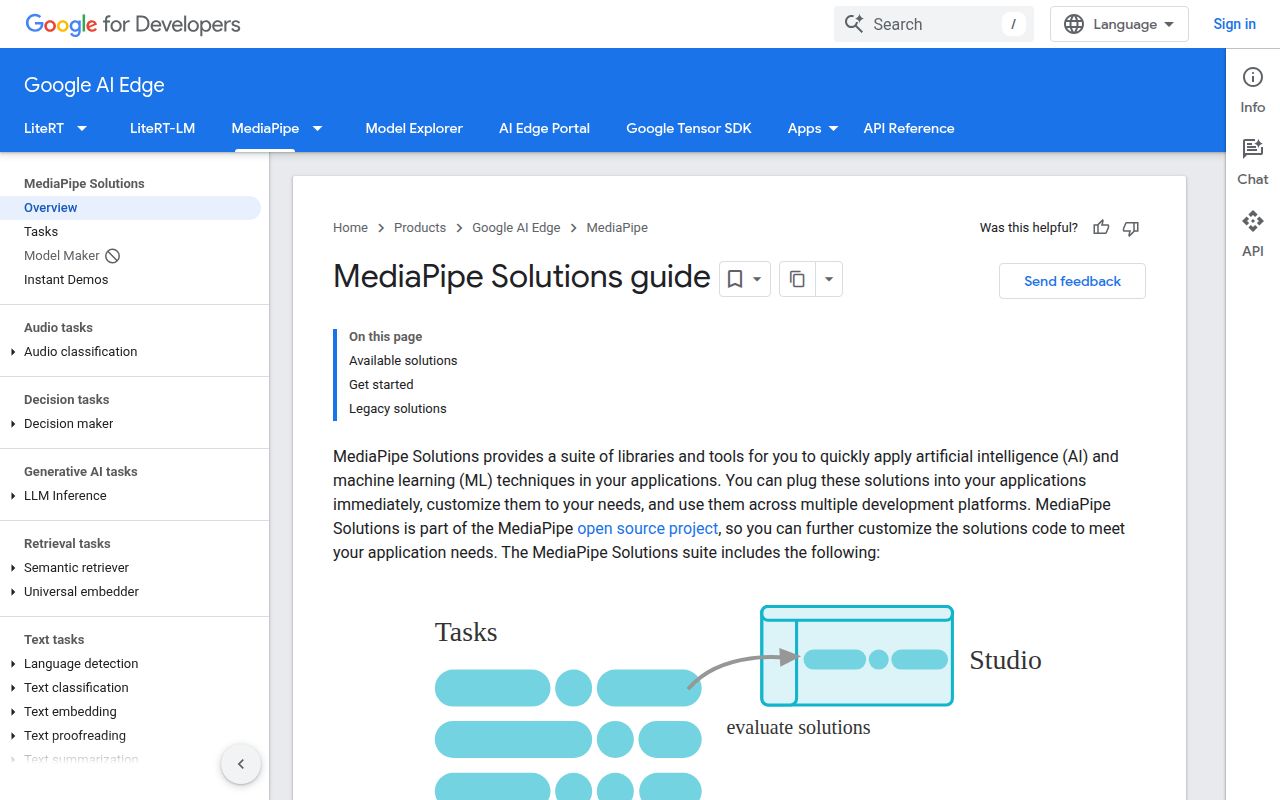The width and height of the screenshot is (1280, 800).
Task: Click the deprecated icon next to Model Maker
Action: click(113, 256)
